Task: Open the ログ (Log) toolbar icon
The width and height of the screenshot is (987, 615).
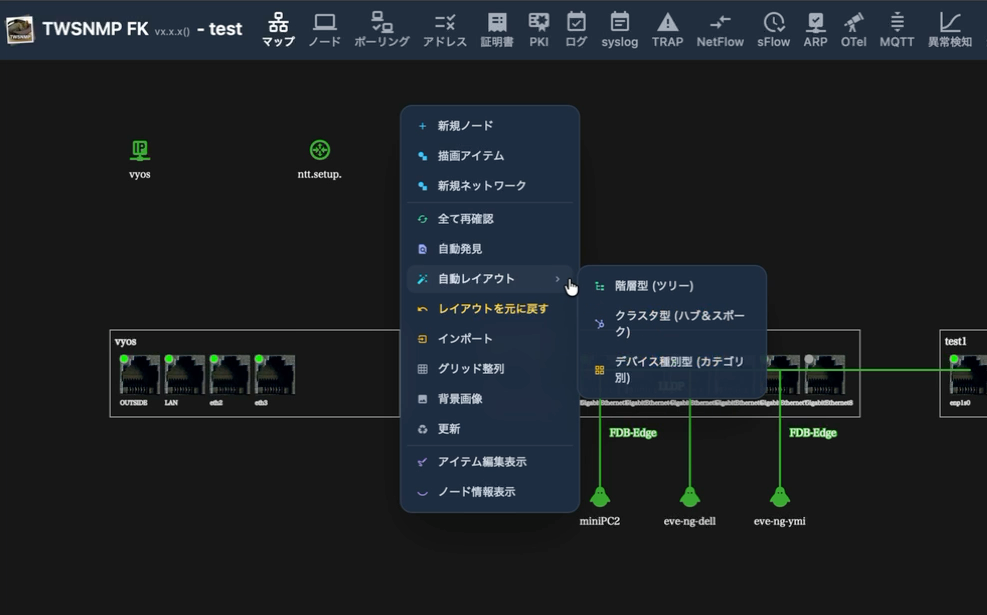Action: pos(576,30)
